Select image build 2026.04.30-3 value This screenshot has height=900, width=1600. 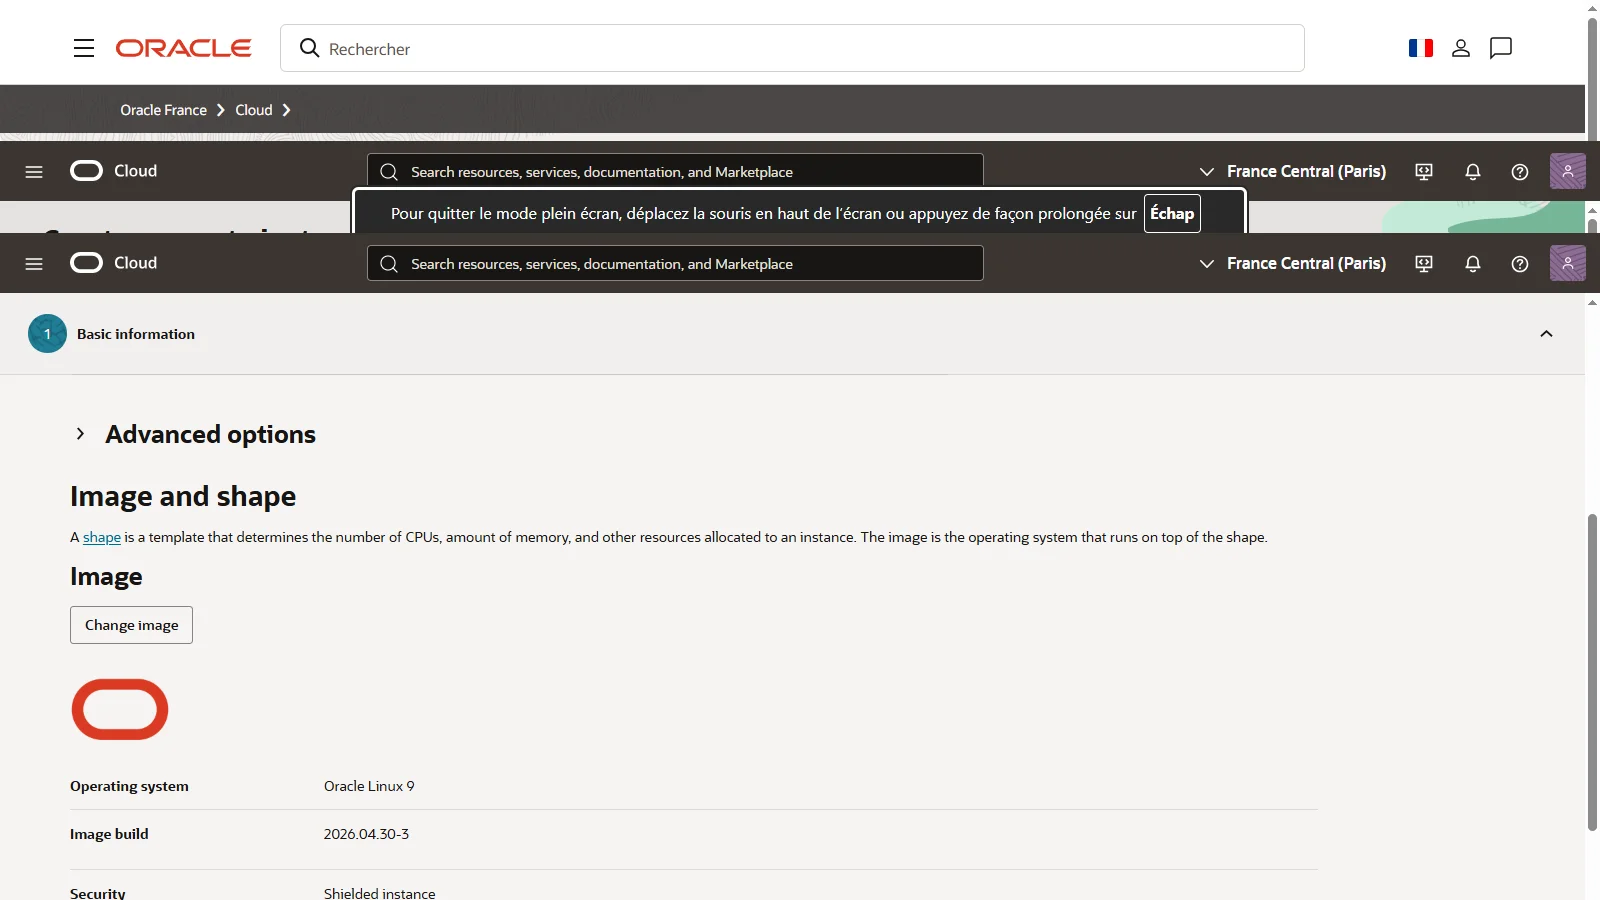tap(366, 834)
